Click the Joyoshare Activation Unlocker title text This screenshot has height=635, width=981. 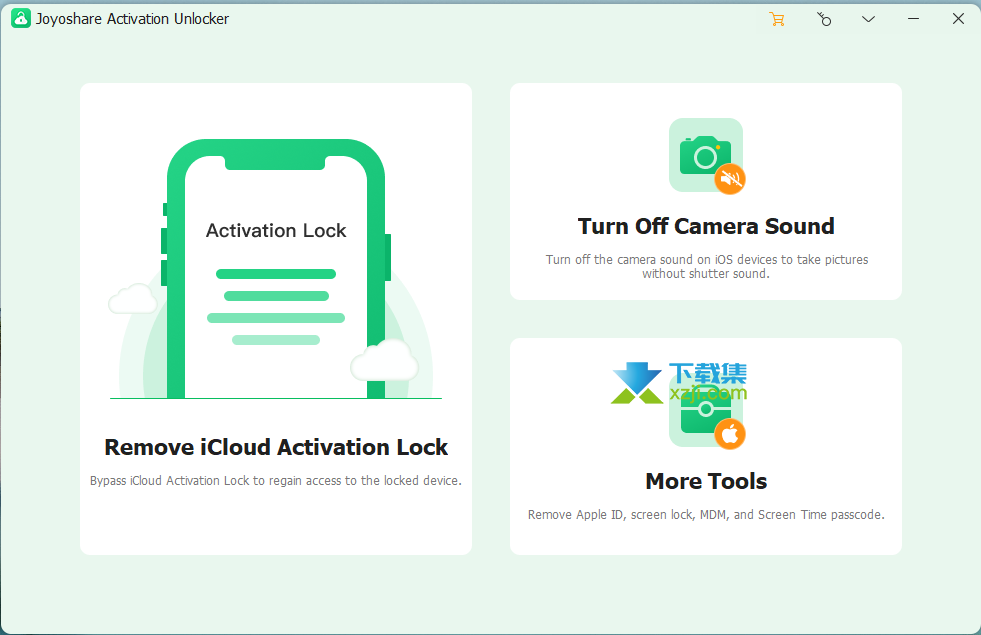tap(132, 19)
